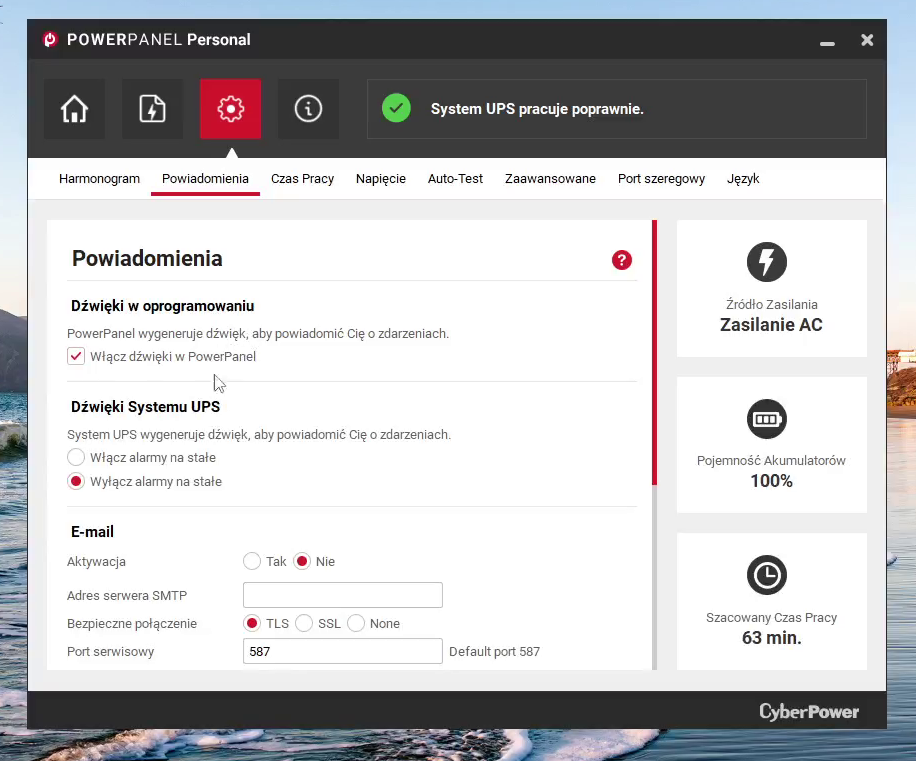Go to the Zaawansowane tab
The height and width of the screenshot is (761, 916).
[x=550, y=179]
